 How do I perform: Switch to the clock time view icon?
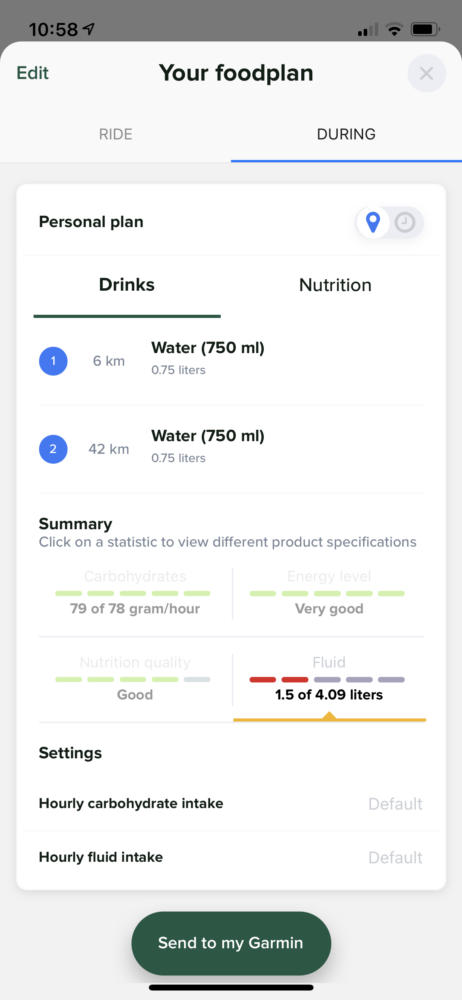(x=405, y=222)
